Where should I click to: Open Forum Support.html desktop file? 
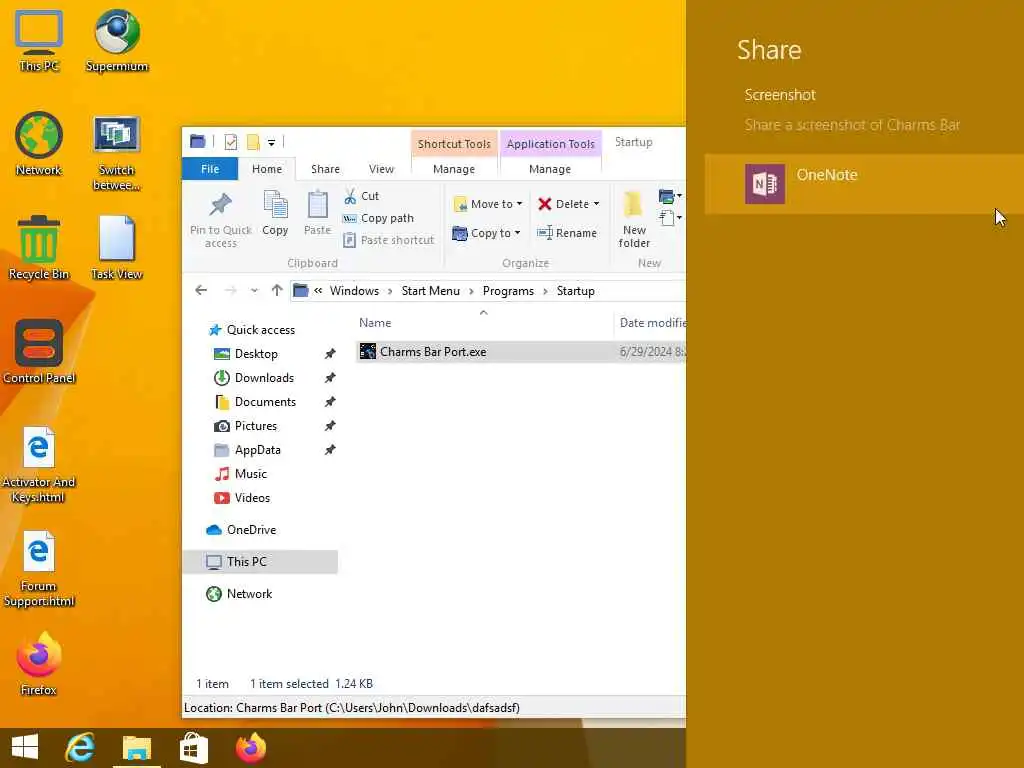click(x=39, y=569)
